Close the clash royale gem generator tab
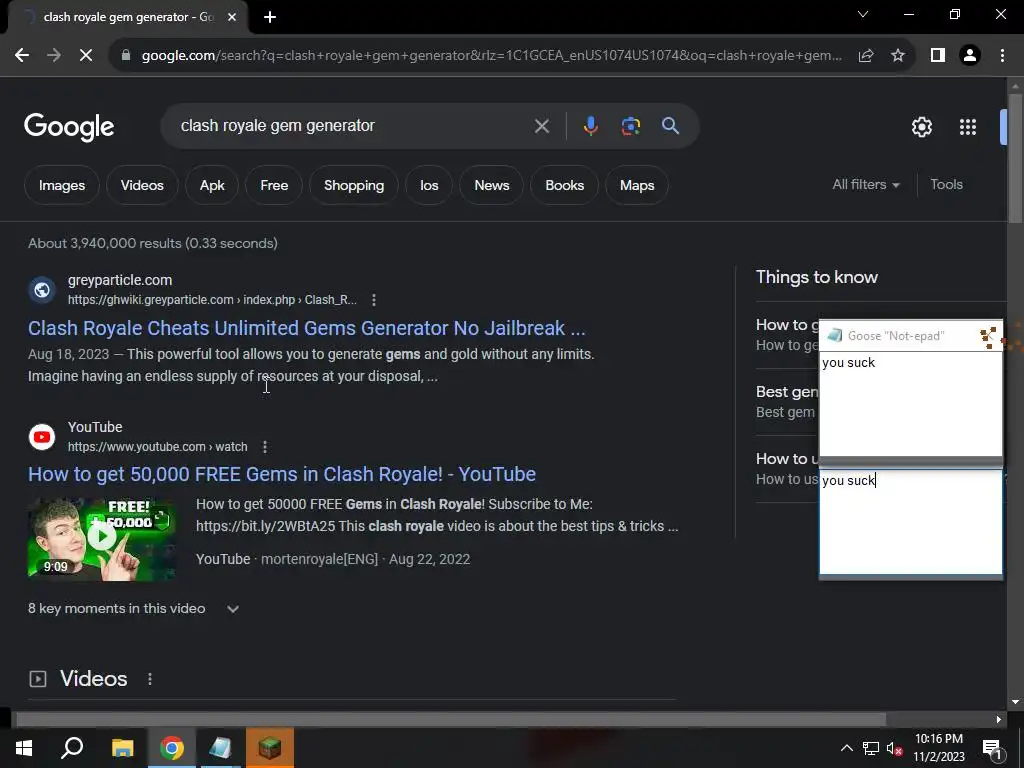Screen dimensions: 1024x768 tap(232, 18)
